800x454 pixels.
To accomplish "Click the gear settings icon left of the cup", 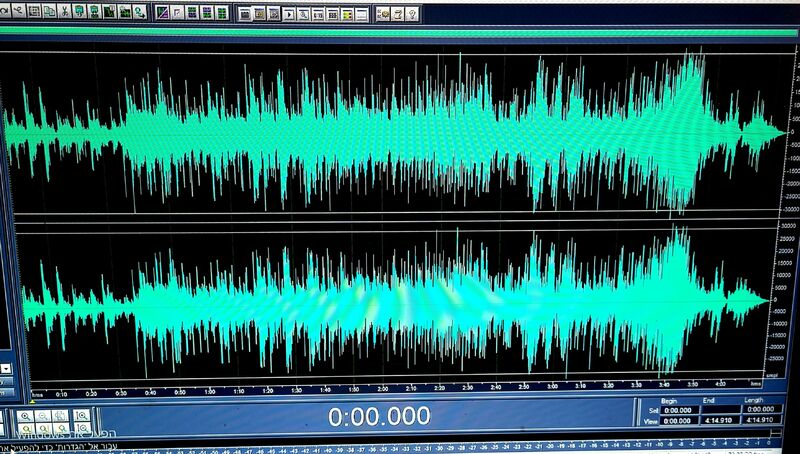I will coord(383,14).
